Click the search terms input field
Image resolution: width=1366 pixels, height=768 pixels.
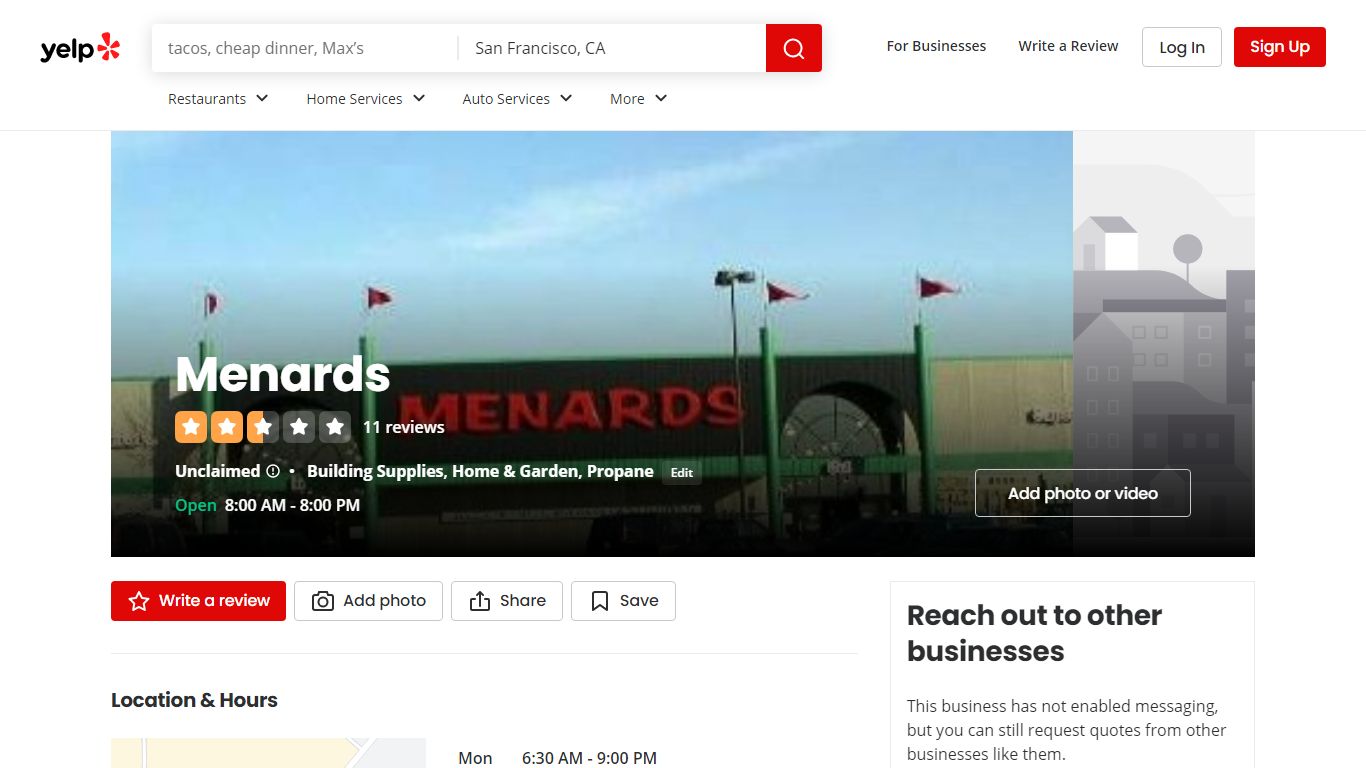[x=305, y=48]
